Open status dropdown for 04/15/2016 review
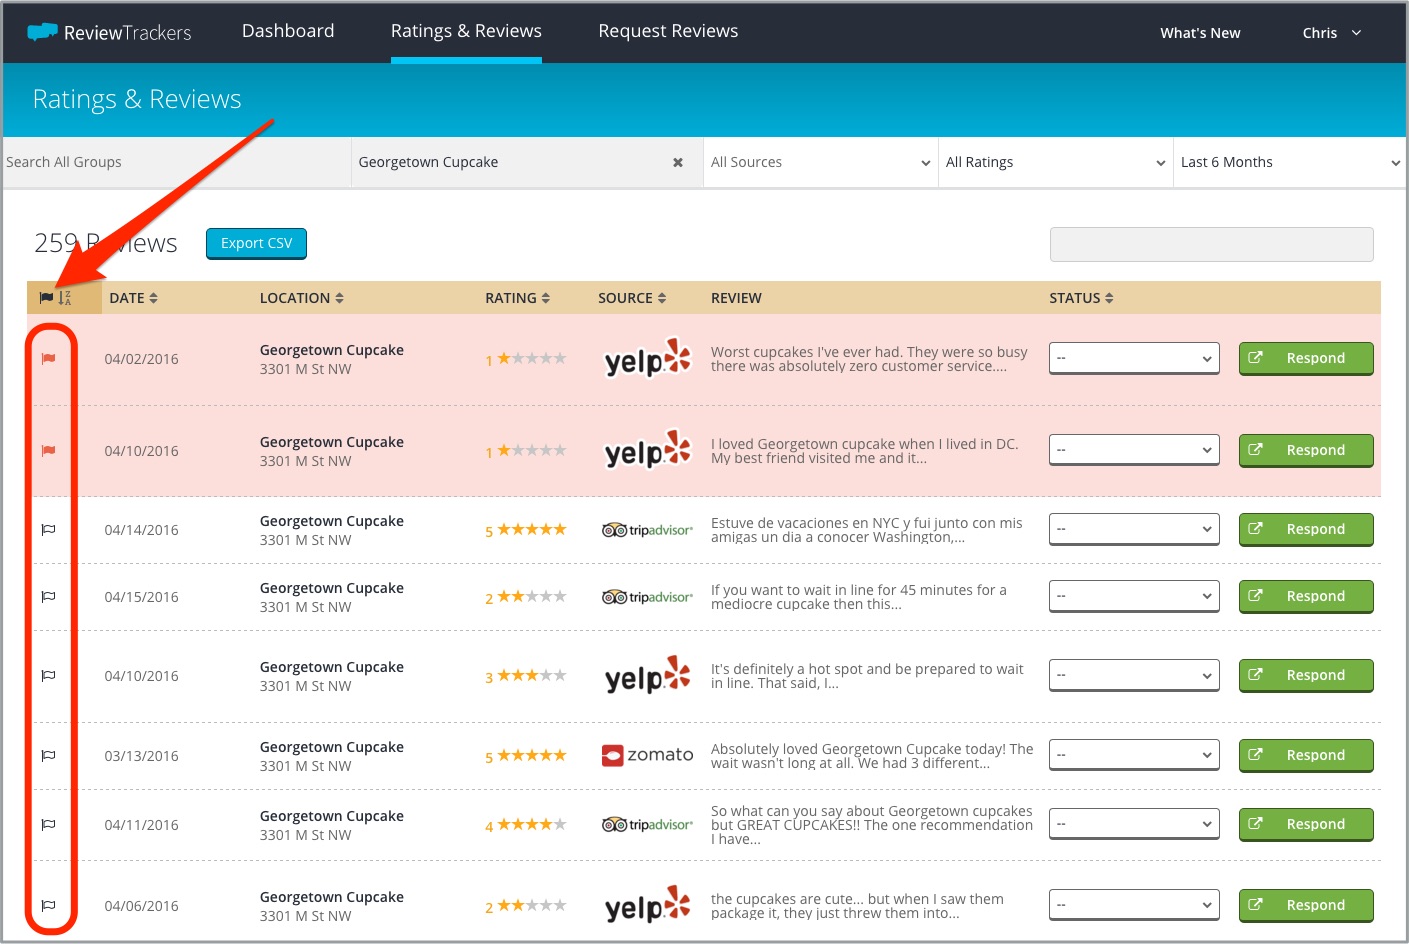Screen dimensions: 1409x944 click(x=1134, y=596)
